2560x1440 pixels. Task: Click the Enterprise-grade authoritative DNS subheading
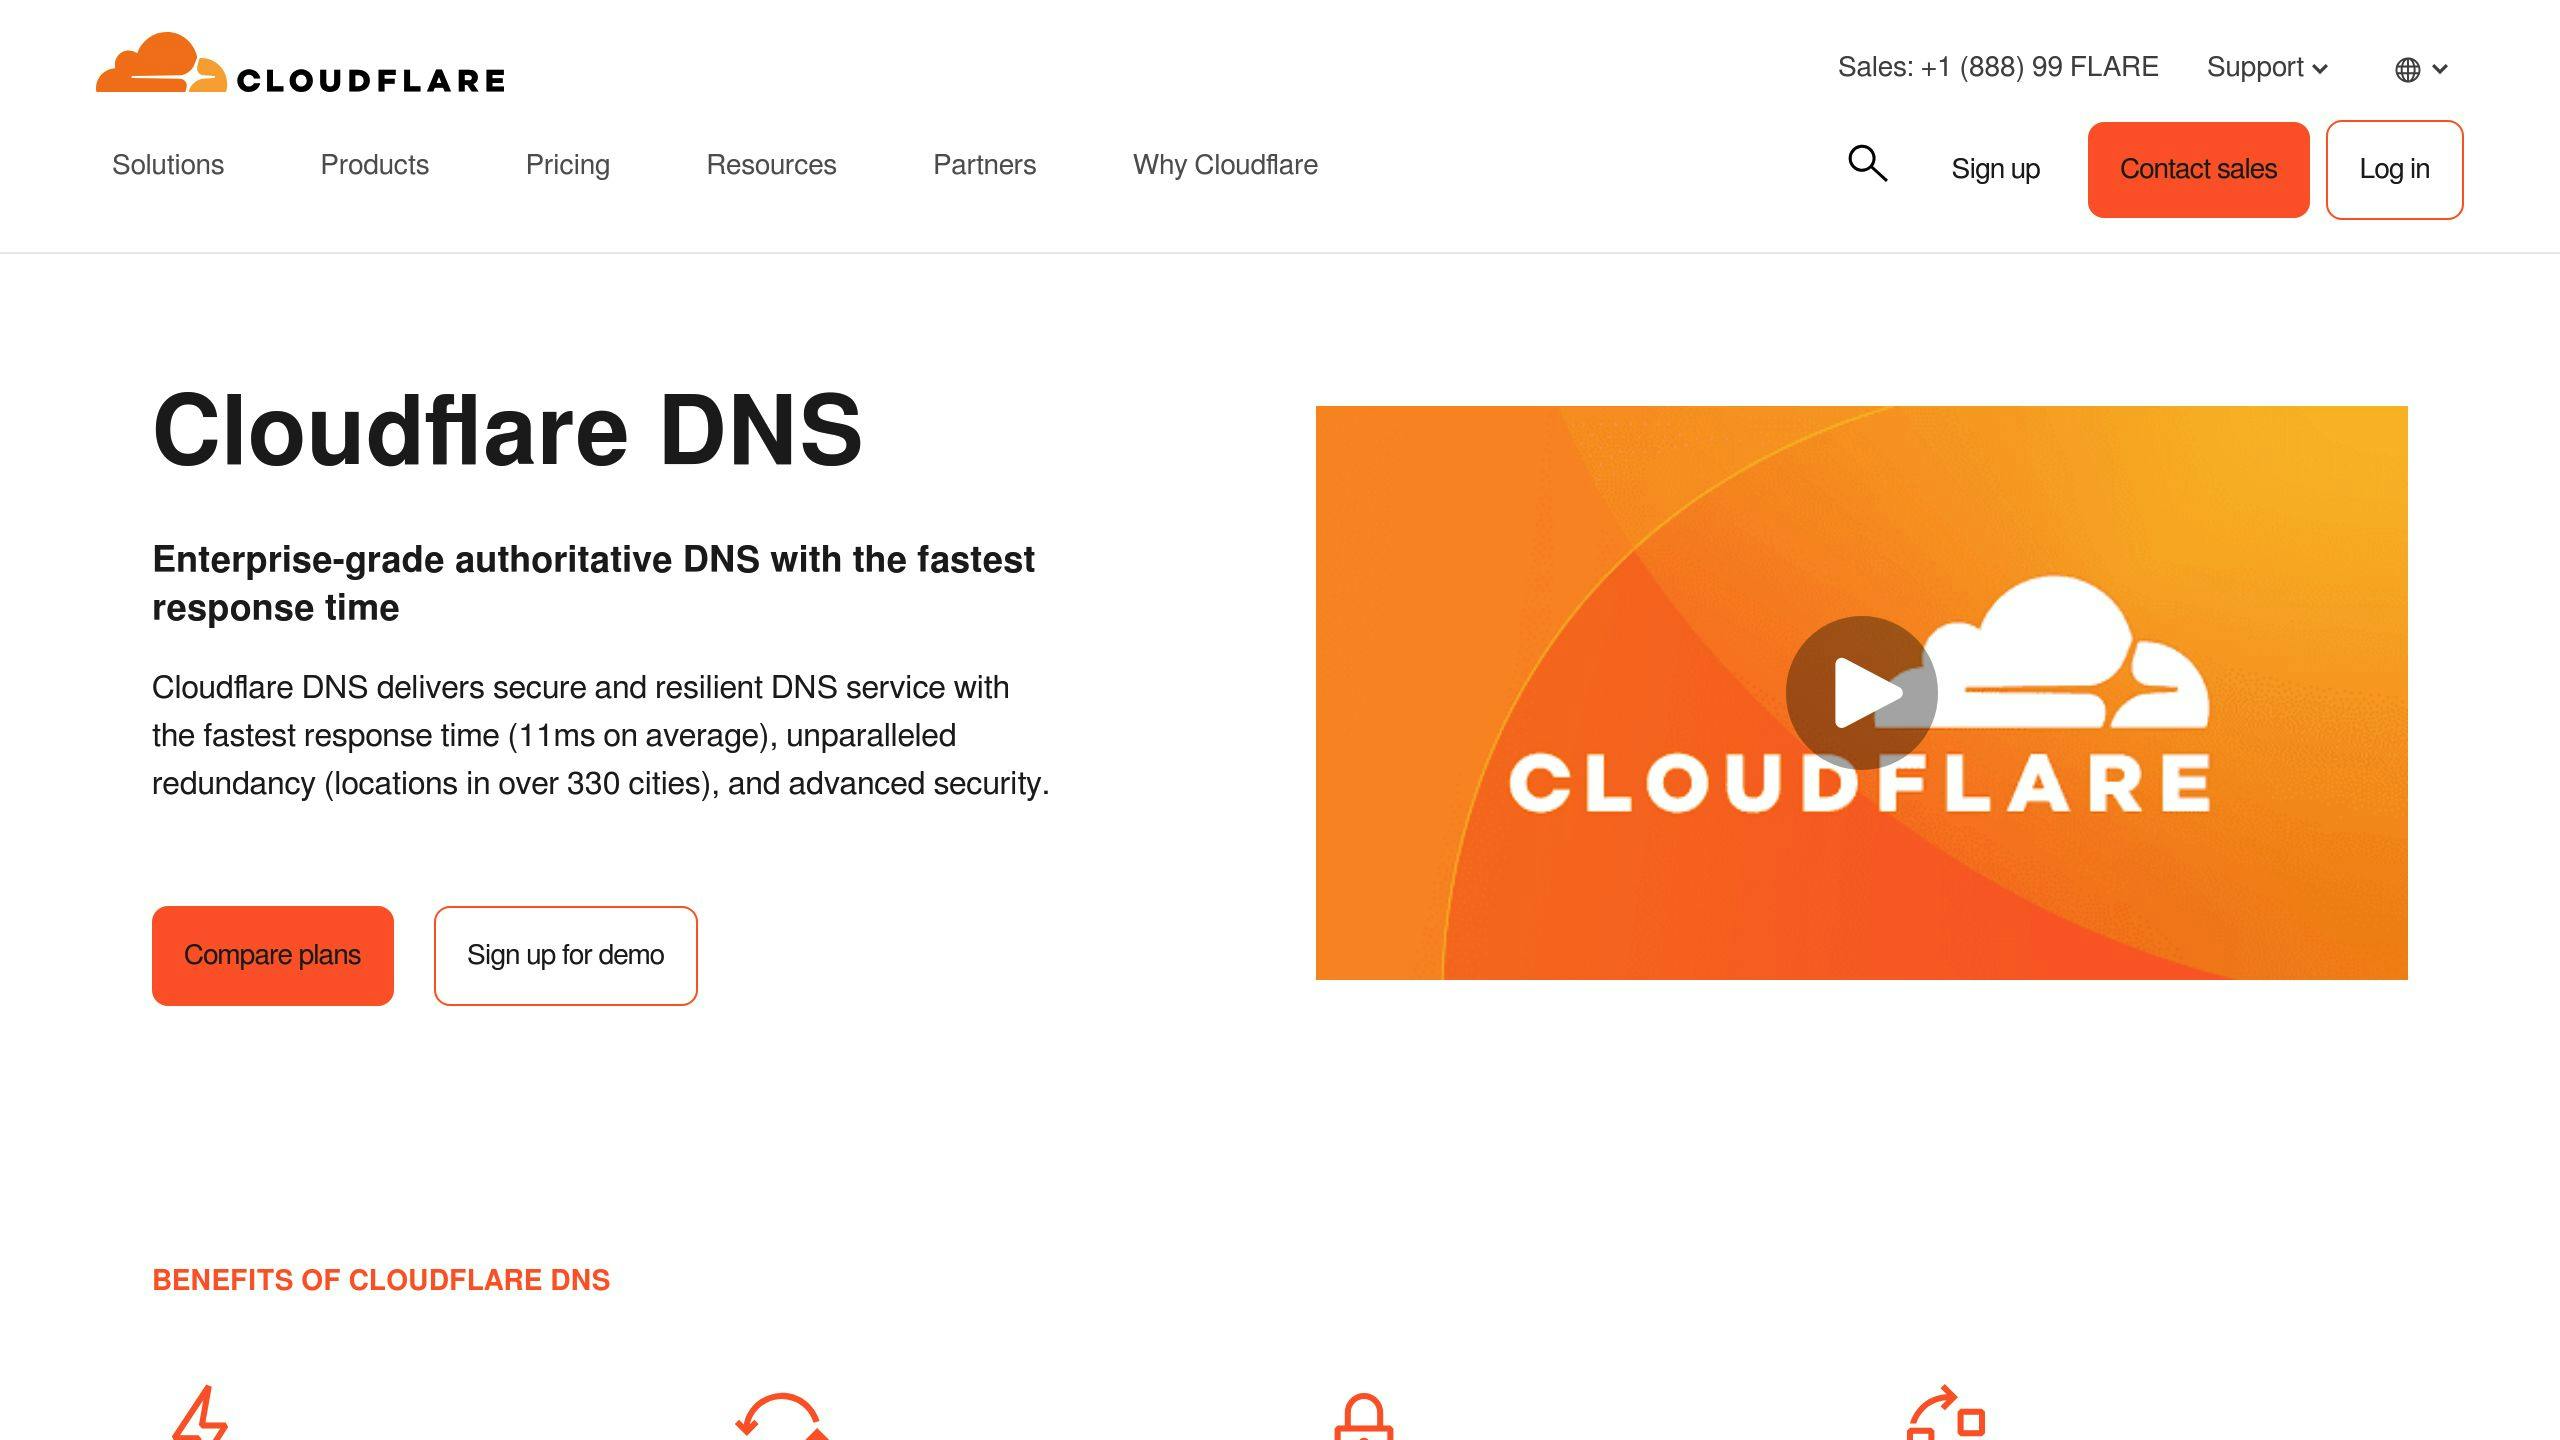click(593, 583)
